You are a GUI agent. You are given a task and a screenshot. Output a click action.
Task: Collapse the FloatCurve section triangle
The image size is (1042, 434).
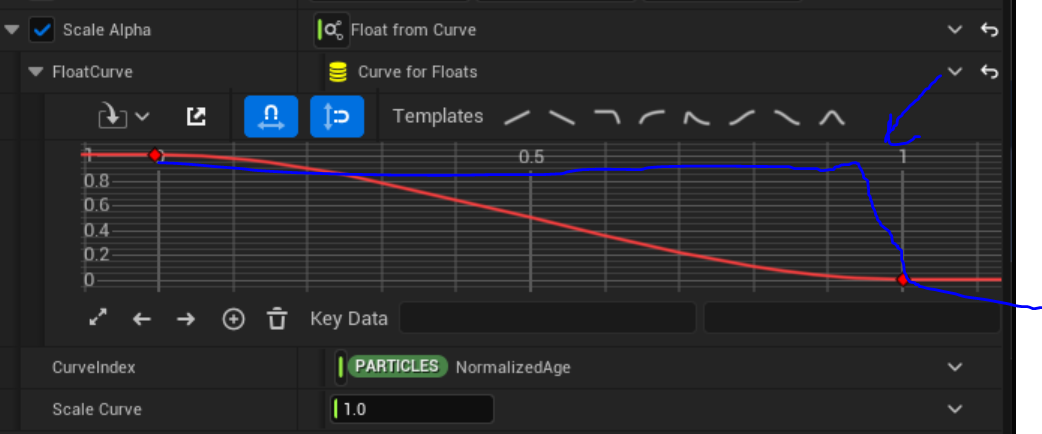(37, 71)
